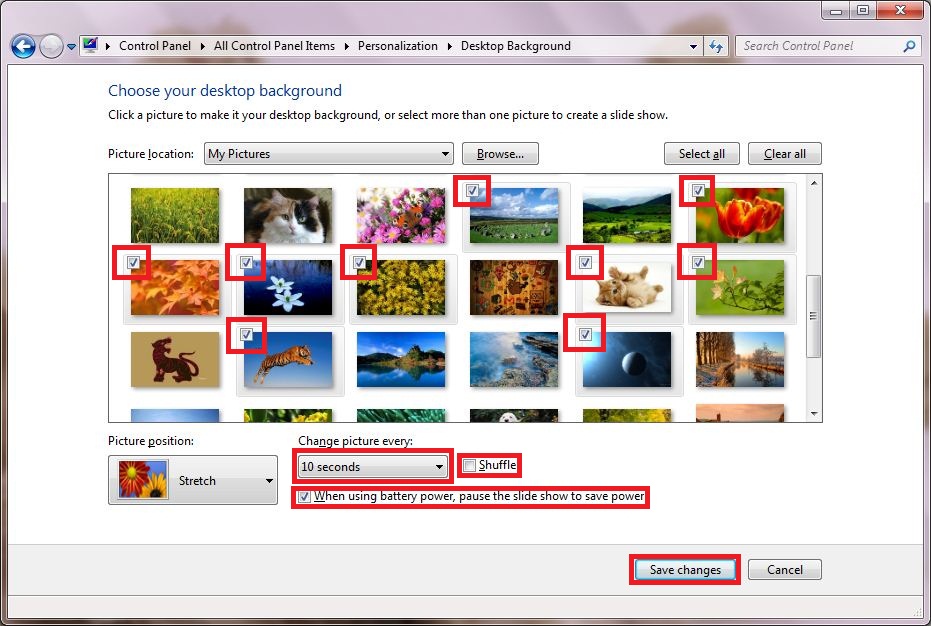Click the Browse button
The height and width of the screenshot is (626, 931).
pyautogui.click(x=500, y=154)
